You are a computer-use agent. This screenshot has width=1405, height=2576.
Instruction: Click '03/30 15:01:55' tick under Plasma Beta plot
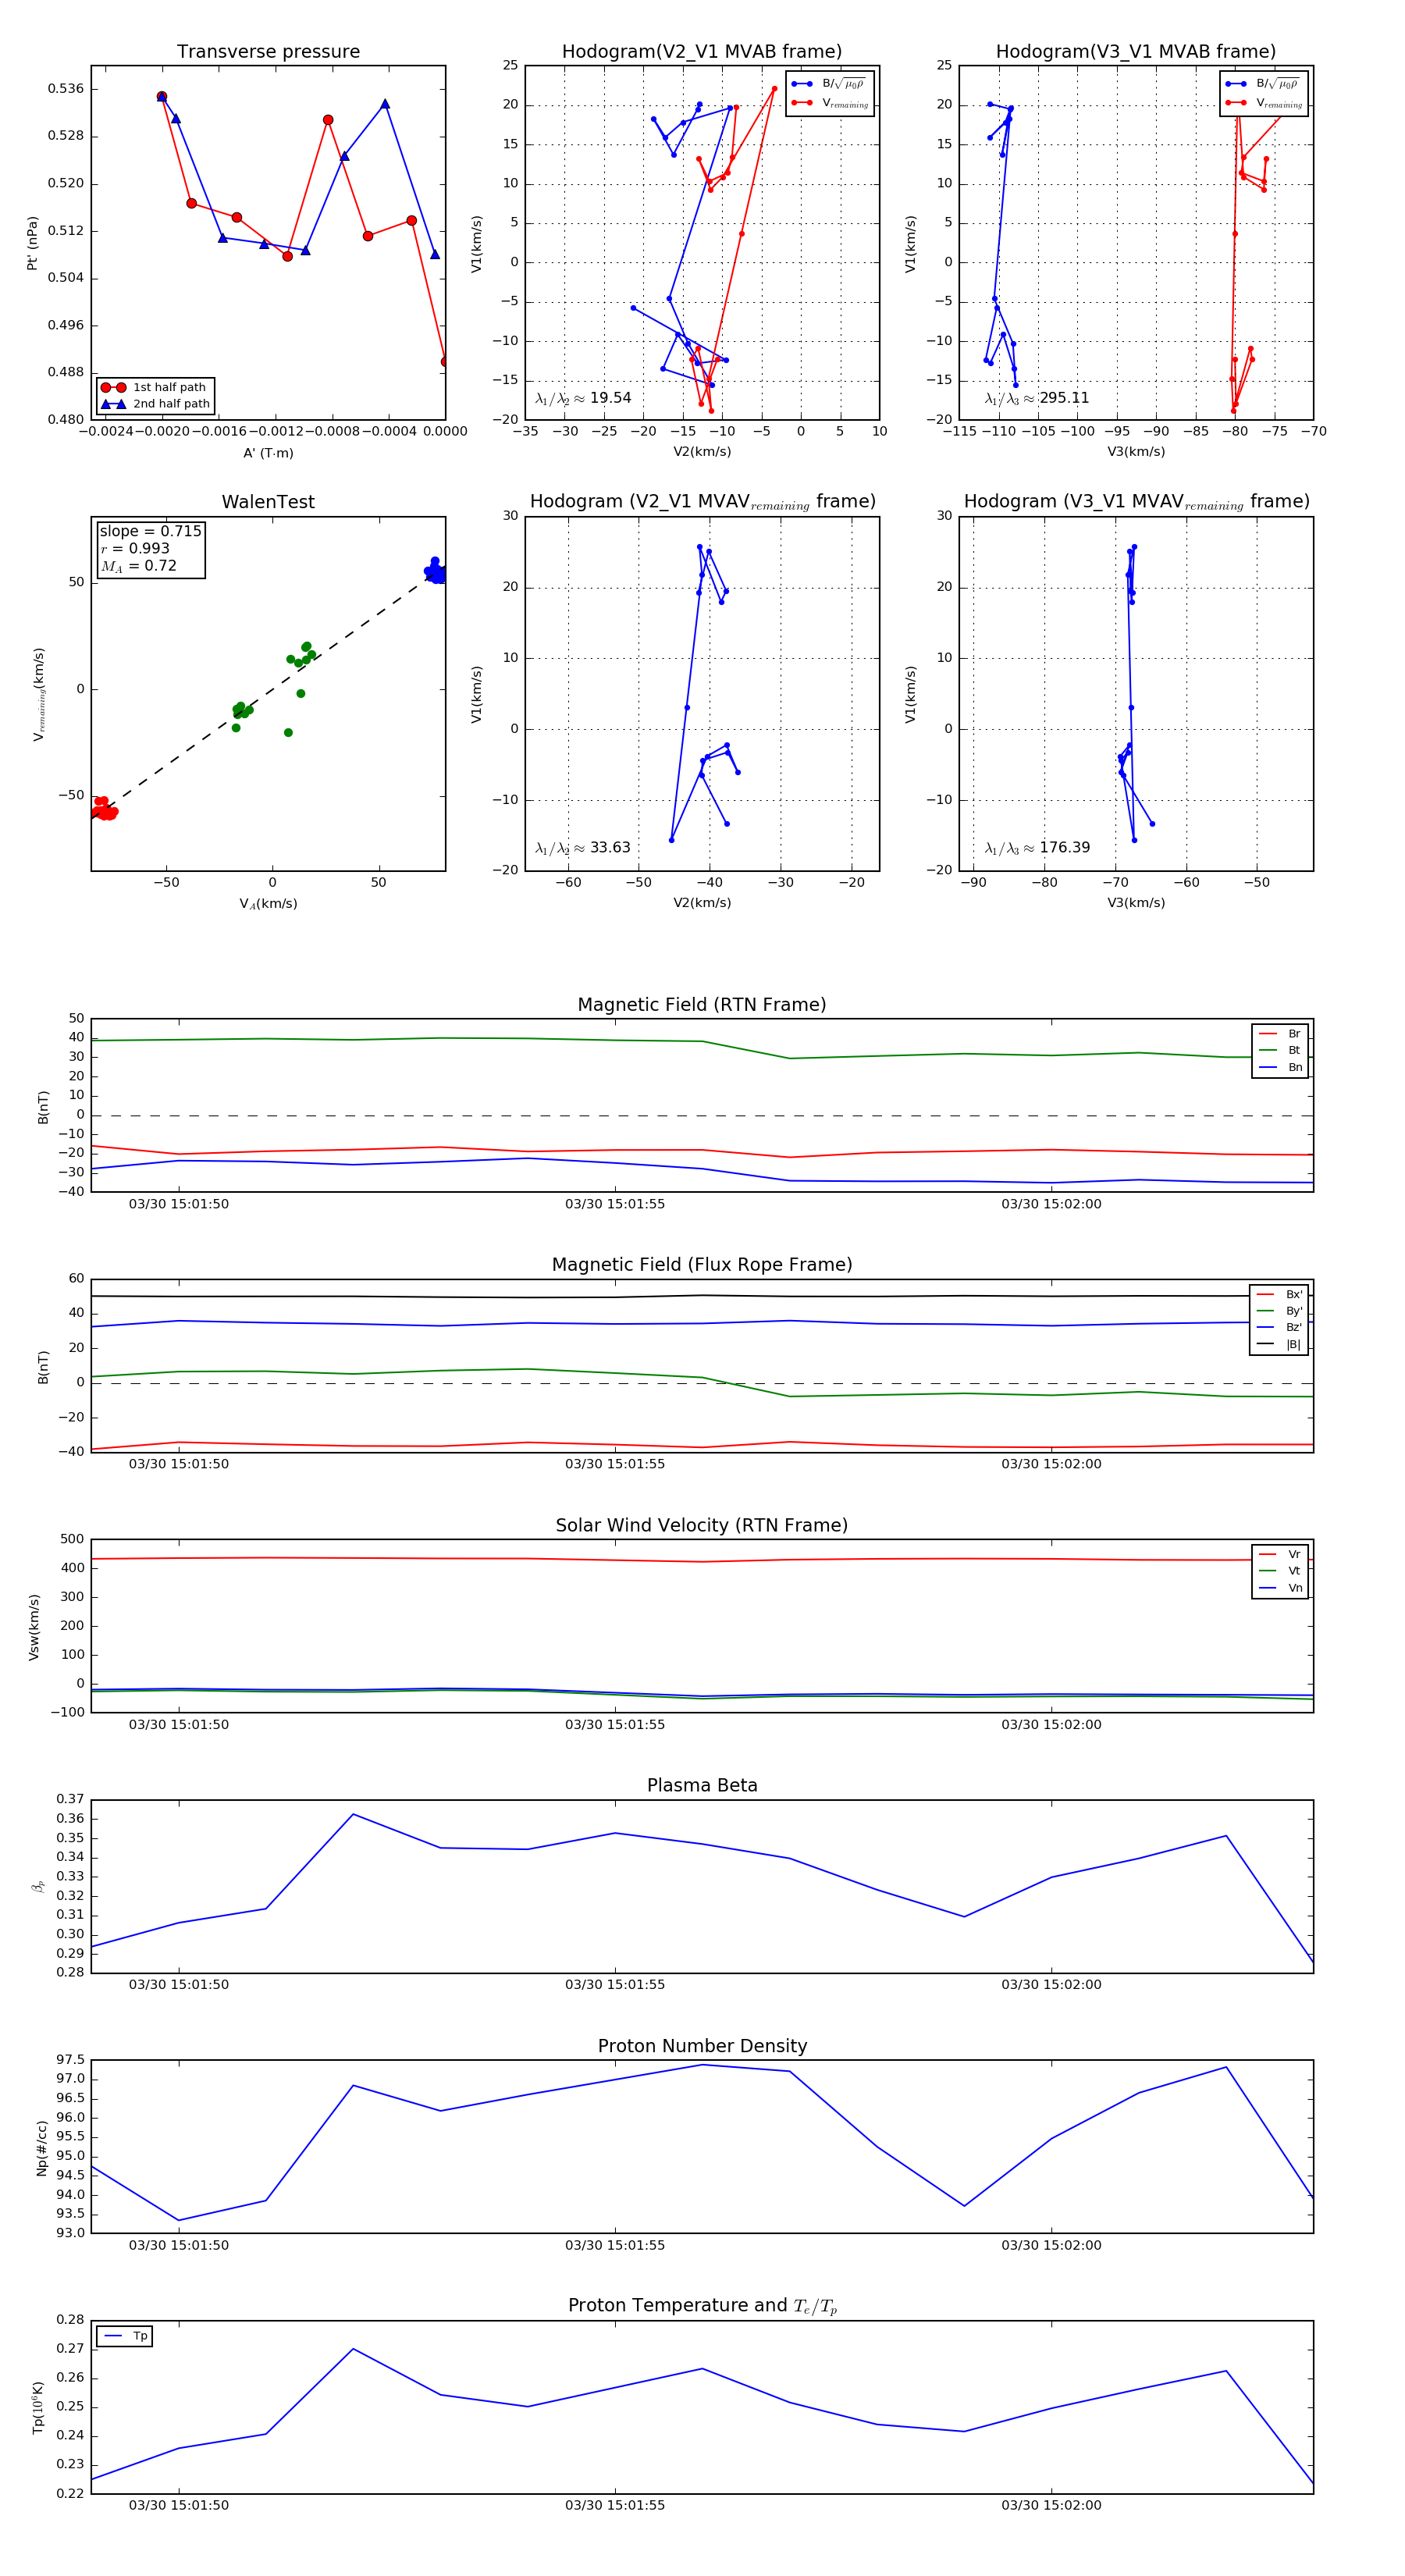point(615,1985)
